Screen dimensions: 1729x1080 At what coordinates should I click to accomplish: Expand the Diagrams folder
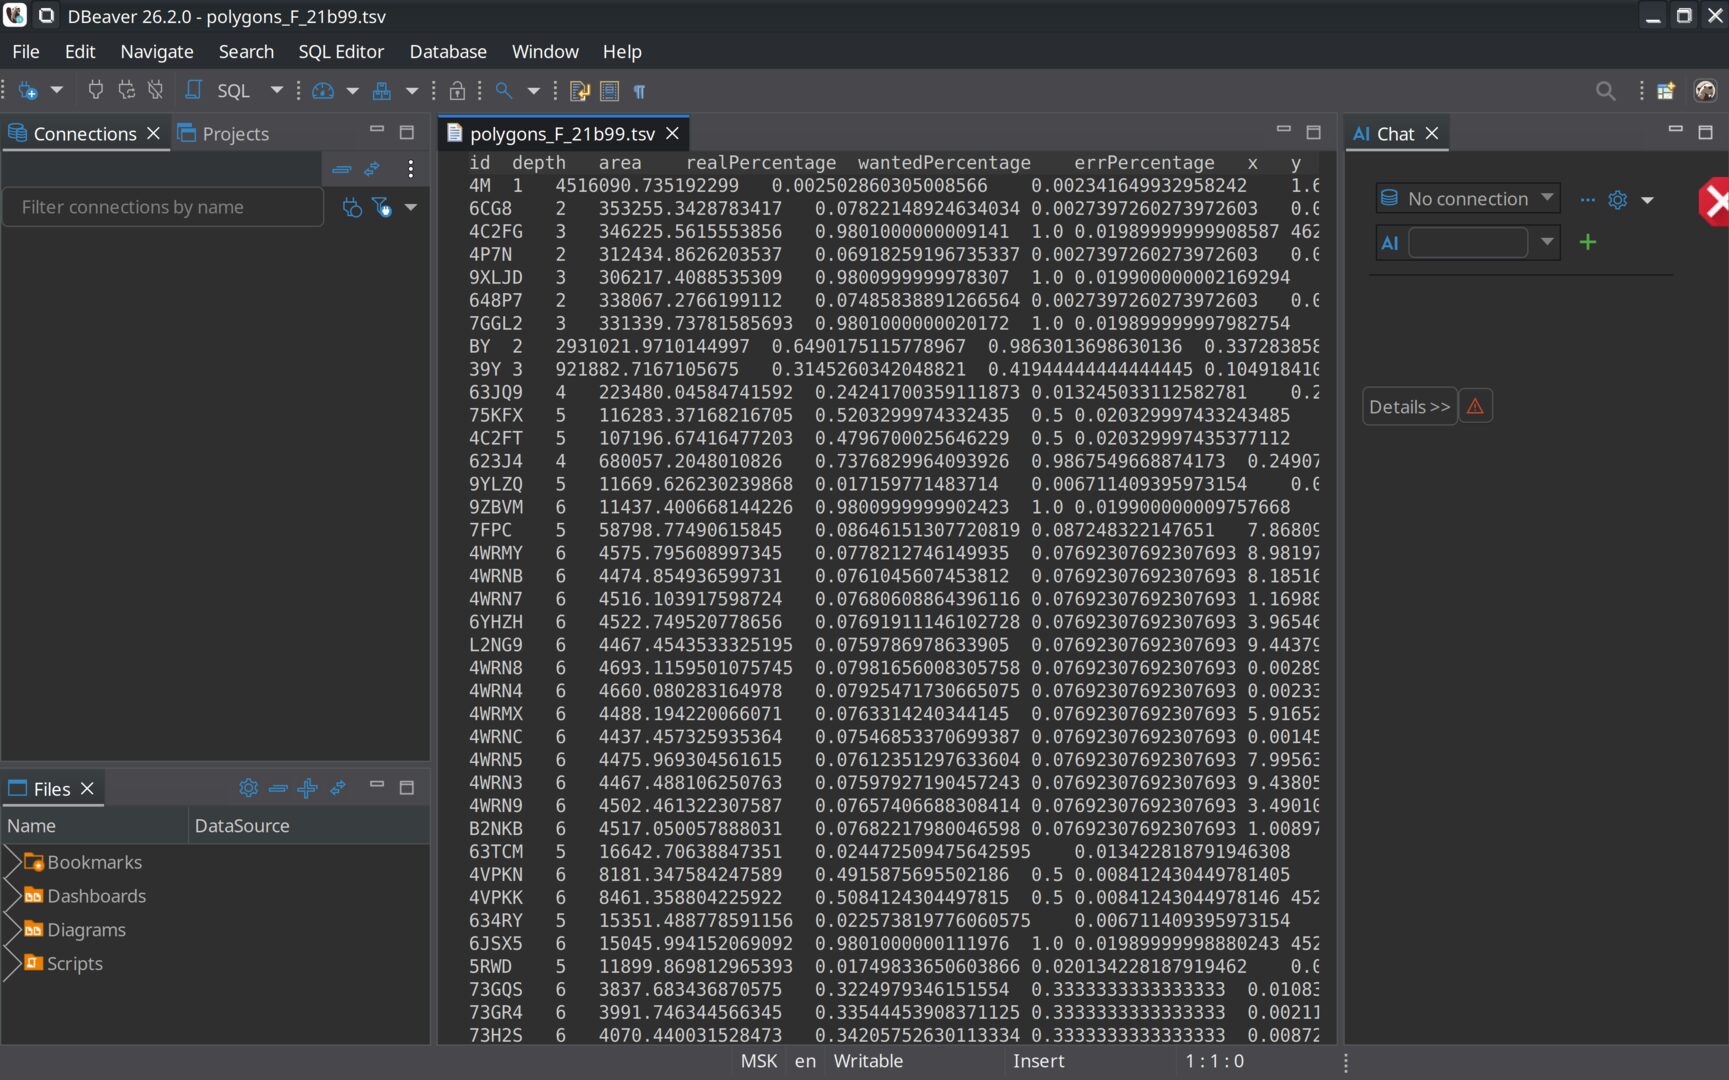[12, 930]
